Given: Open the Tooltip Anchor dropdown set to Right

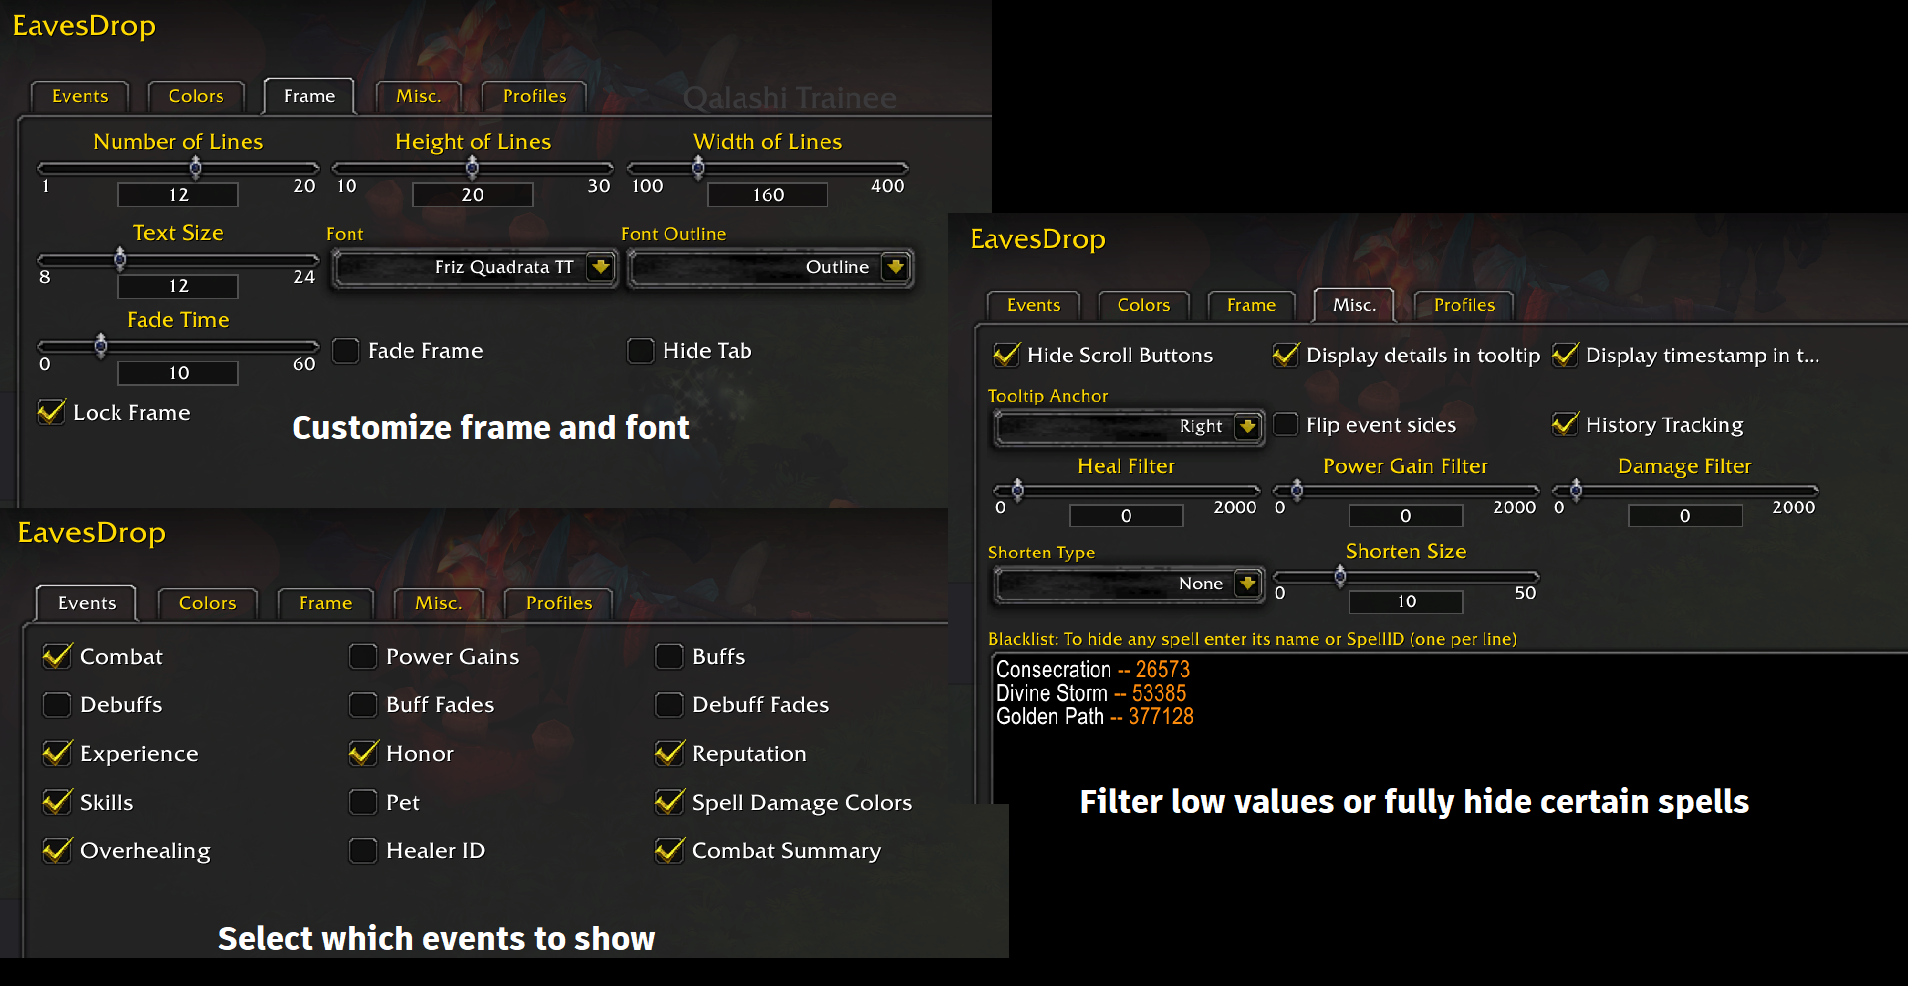Looking at the screenshot, I should click(x=1247, y=426).
